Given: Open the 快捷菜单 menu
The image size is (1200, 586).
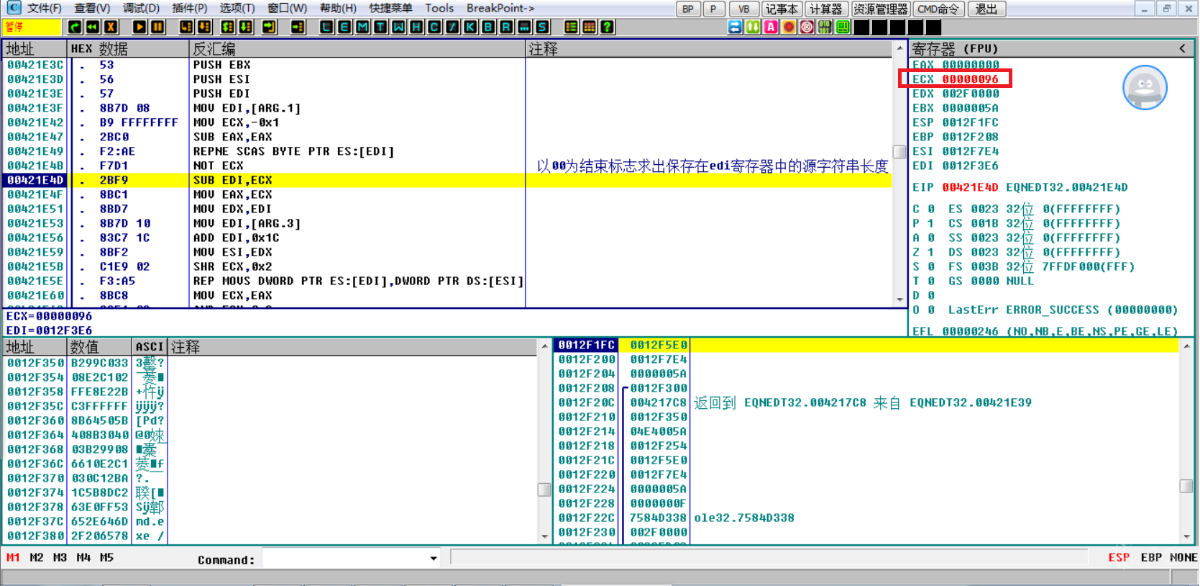Looking at the screenshot, I should tap(390, 8).
